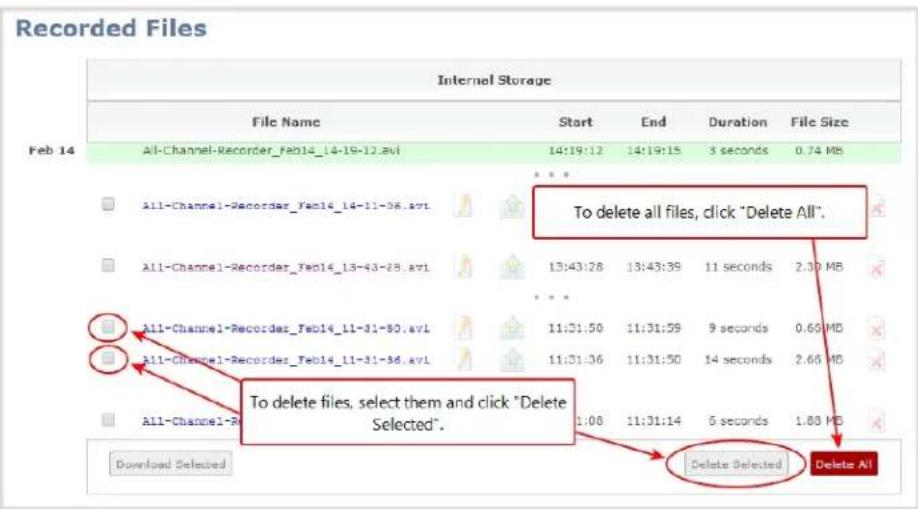Image resolution: width=918 pixels, height=509 pixels.
Task: Delete the 13-43-28.avi file with its X icon
Action: (876, 269)
